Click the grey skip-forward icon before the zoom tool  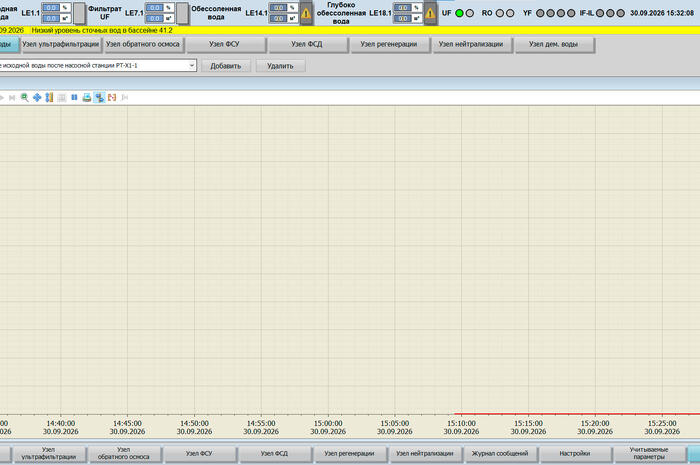[12, 98]
